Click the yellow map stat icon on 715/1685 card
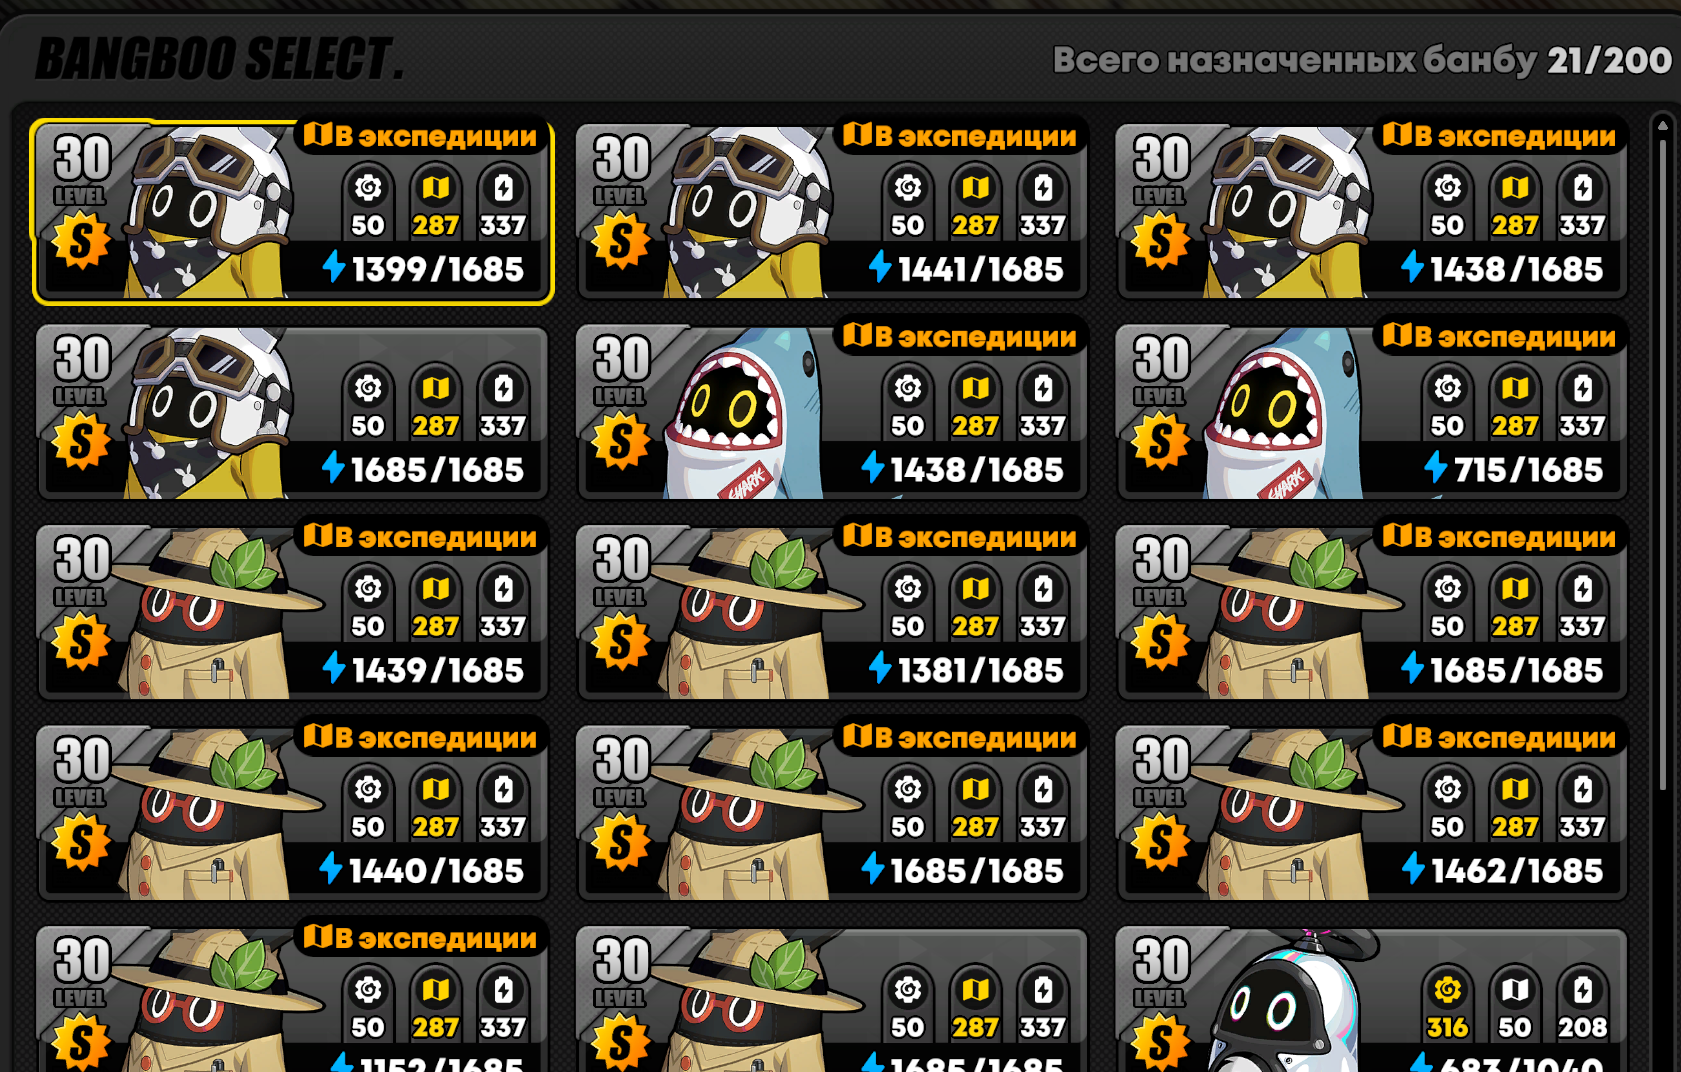 (1515, 388)
